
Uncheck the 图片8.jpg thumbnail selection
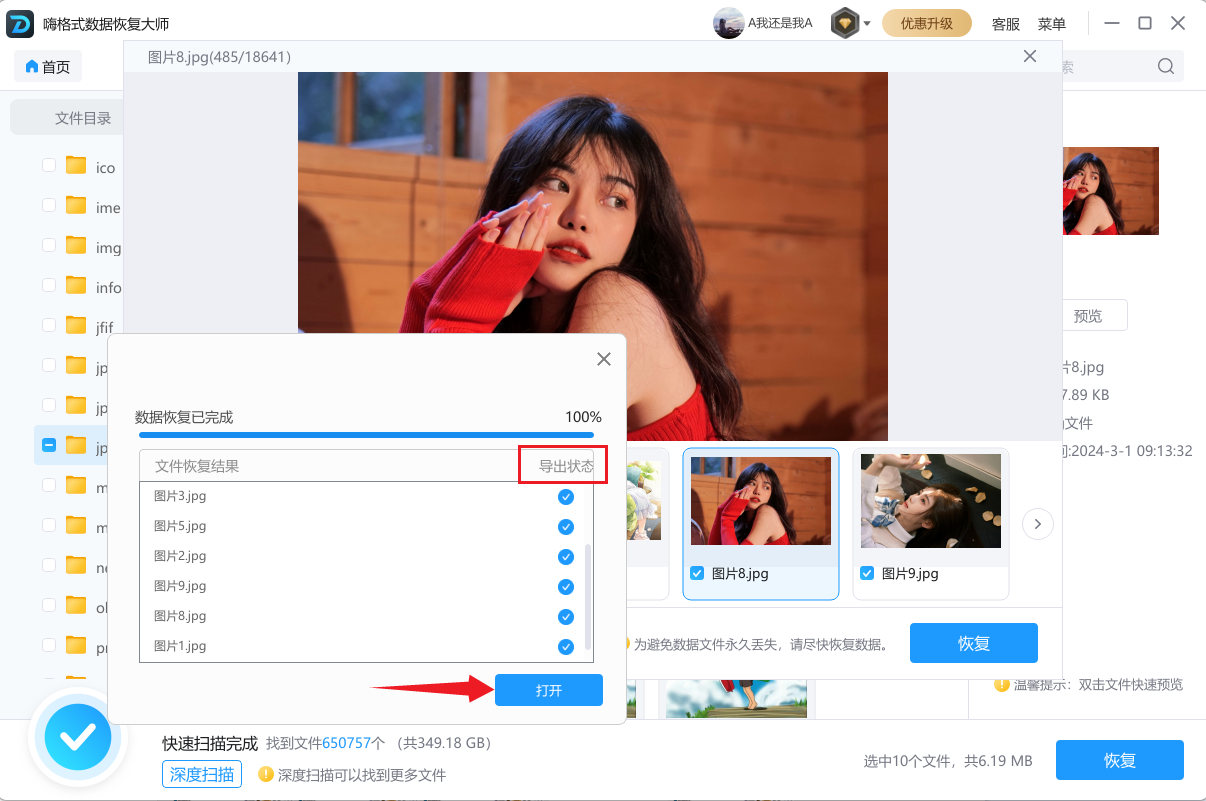coord(697,573)
